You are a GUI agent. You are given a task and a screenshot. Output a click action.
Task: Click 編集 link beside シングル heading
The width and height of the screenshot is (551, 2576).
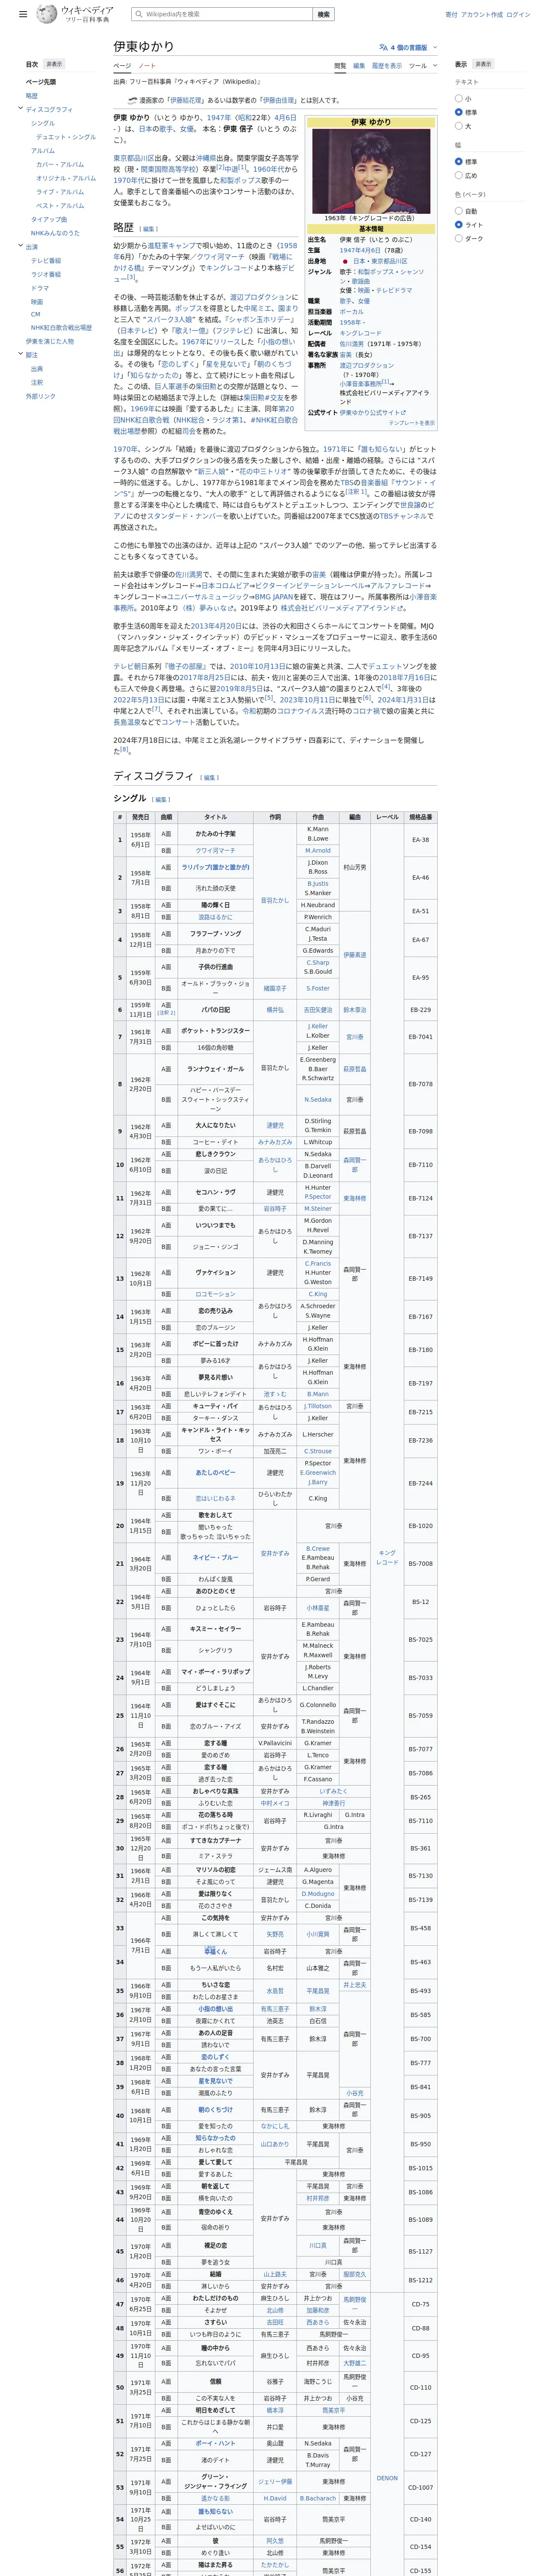tap(160, 799)
